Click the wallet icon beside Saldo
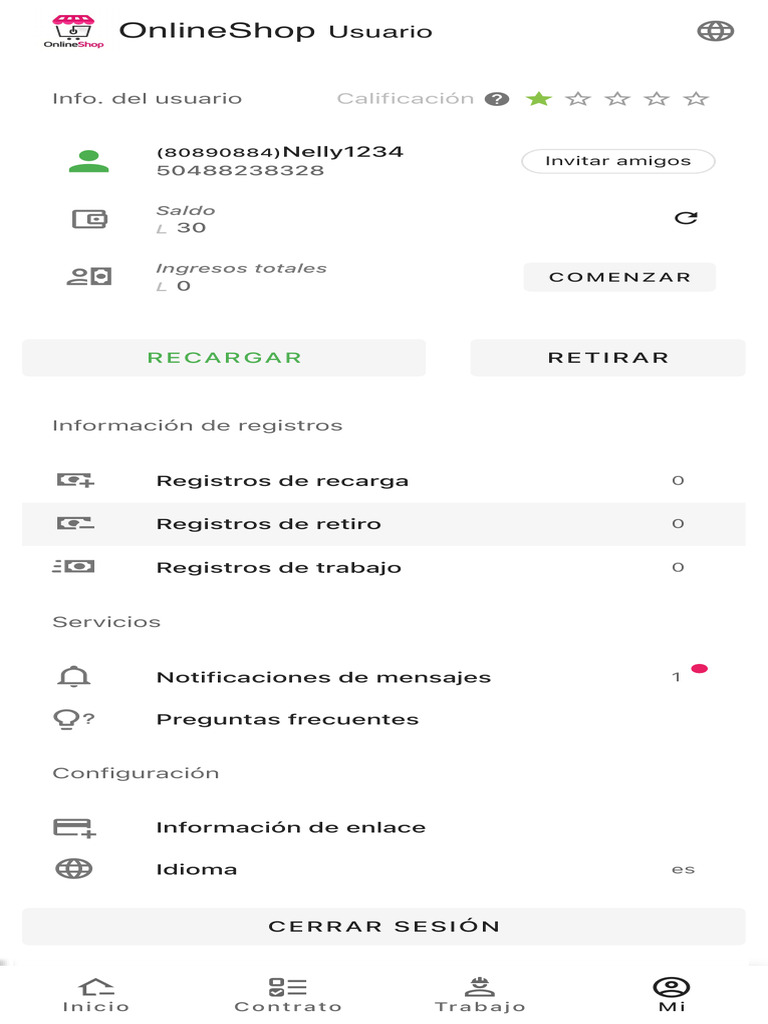The height and width of the screenshot is (1024, 768). pyautogui.click(x=89, y=219)
